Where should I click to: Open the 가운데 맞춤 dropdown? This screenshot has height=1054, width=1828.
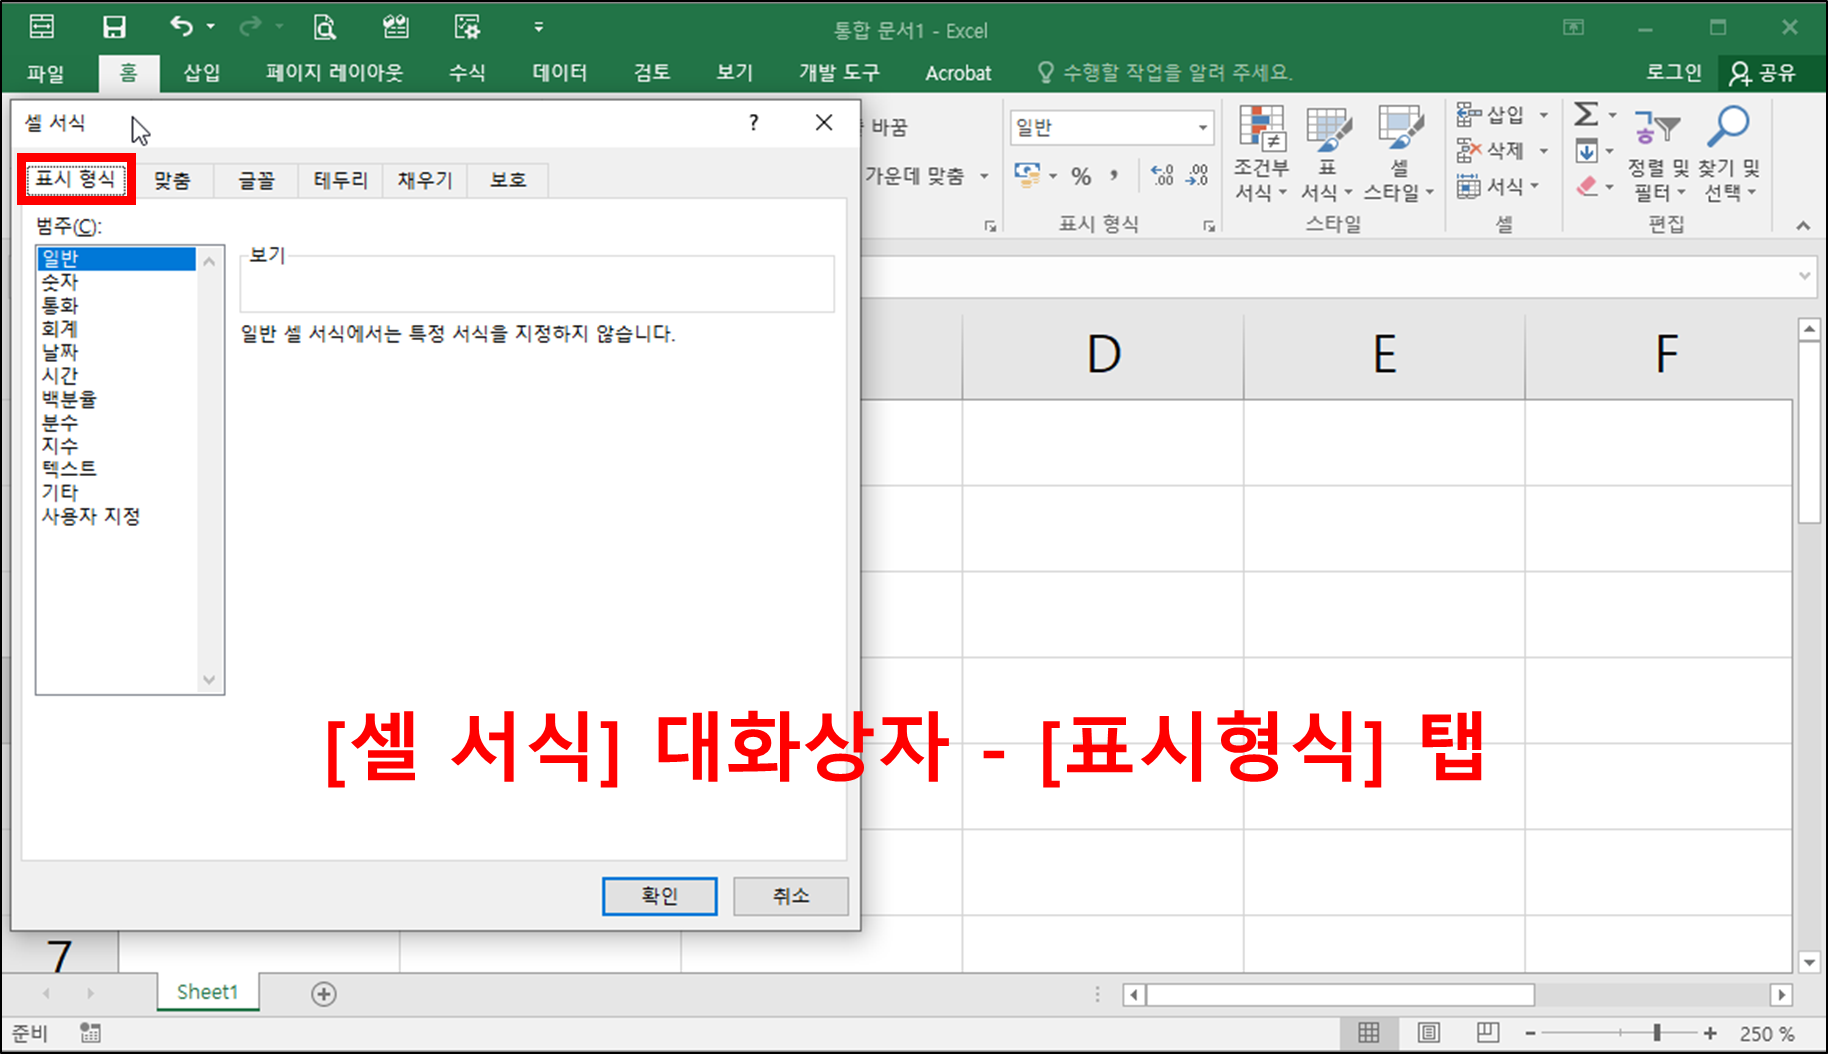(x=983, y=176)
